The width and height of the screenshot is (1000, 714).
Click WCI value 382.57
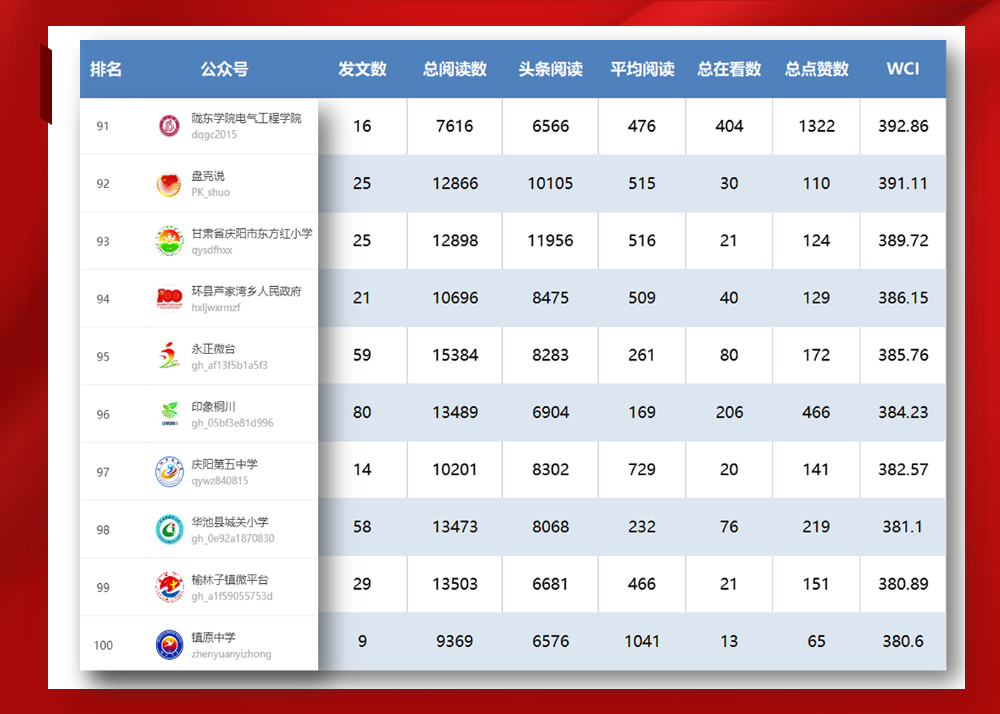(x=903, y=470)
